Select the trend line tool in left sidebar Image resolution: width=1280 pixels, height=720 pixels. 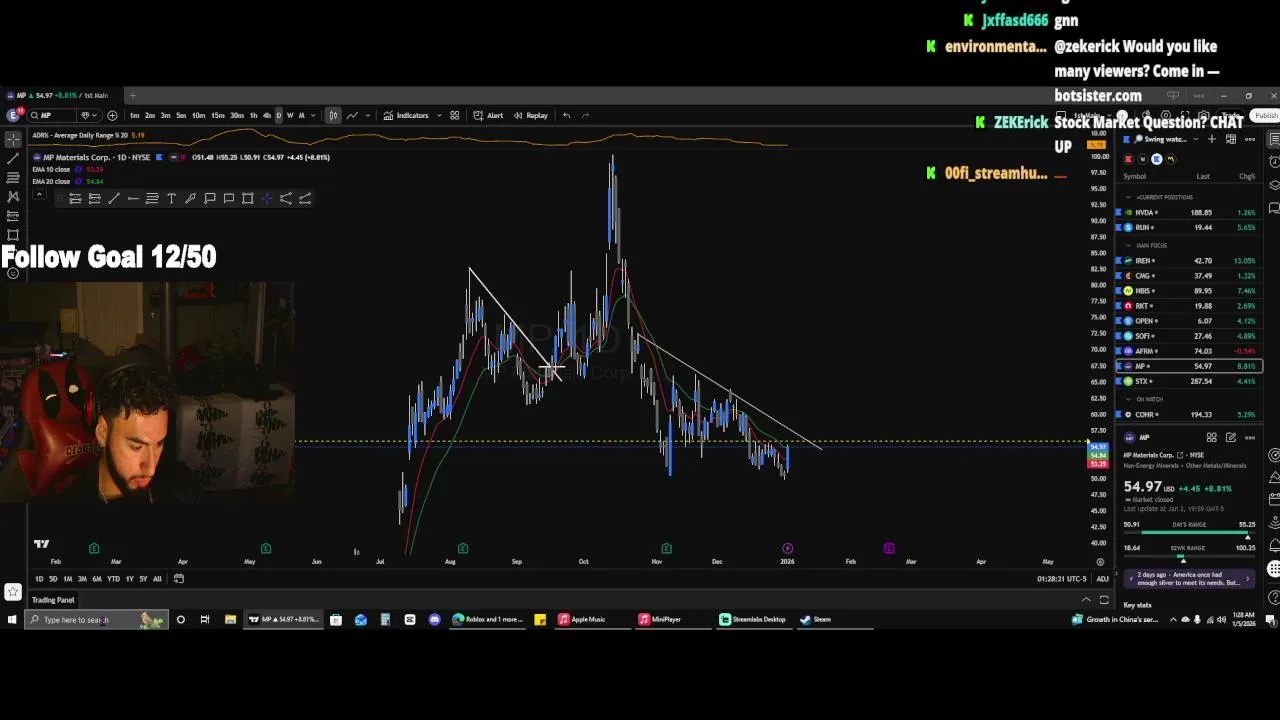point(13,158)
